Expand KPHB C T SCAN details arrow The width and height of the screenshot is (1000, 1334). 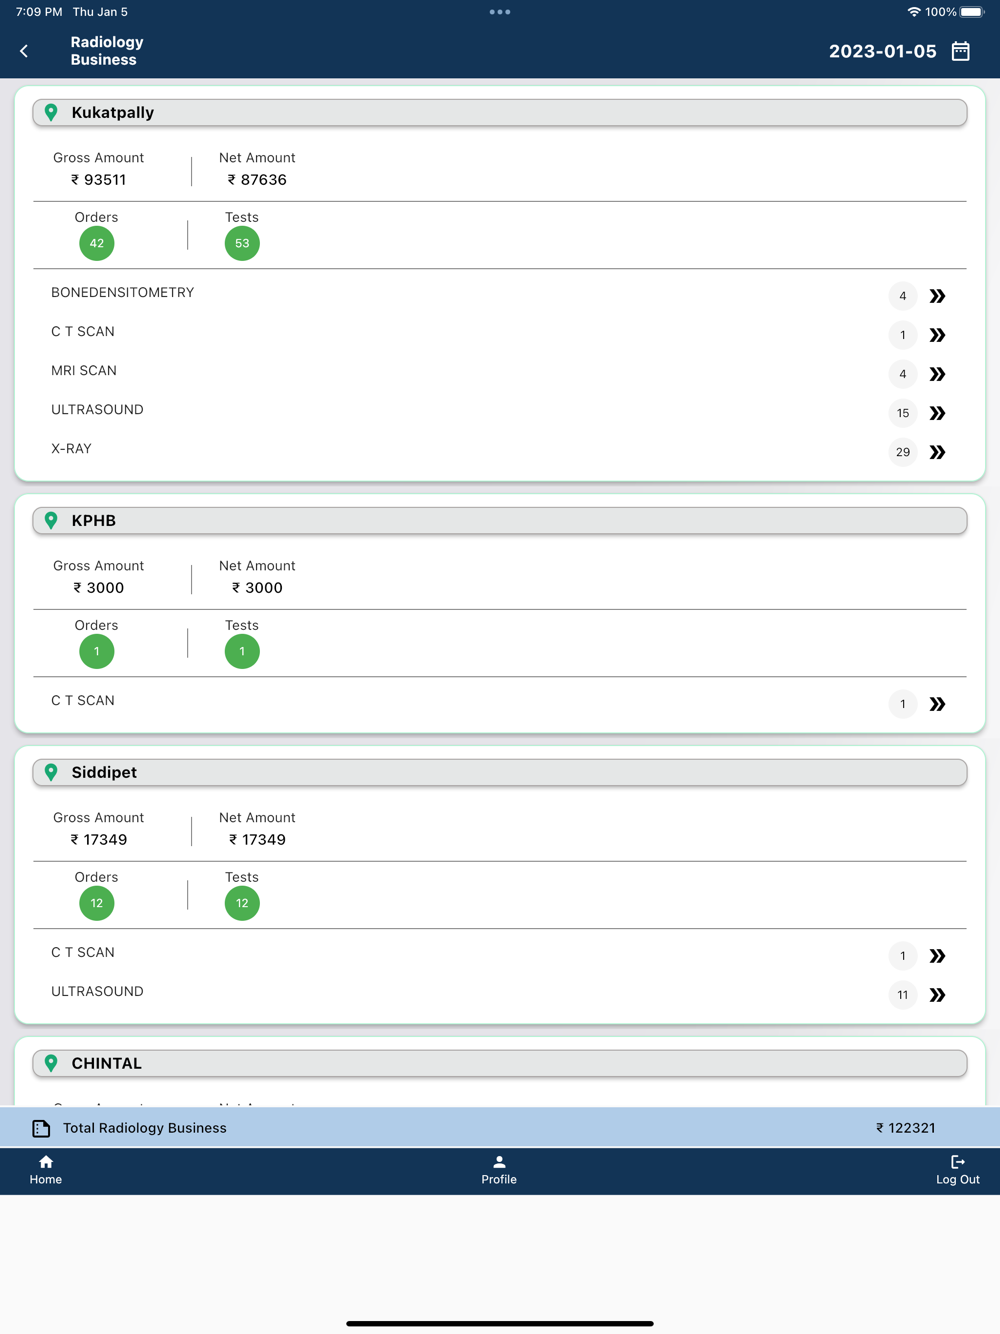937,704
